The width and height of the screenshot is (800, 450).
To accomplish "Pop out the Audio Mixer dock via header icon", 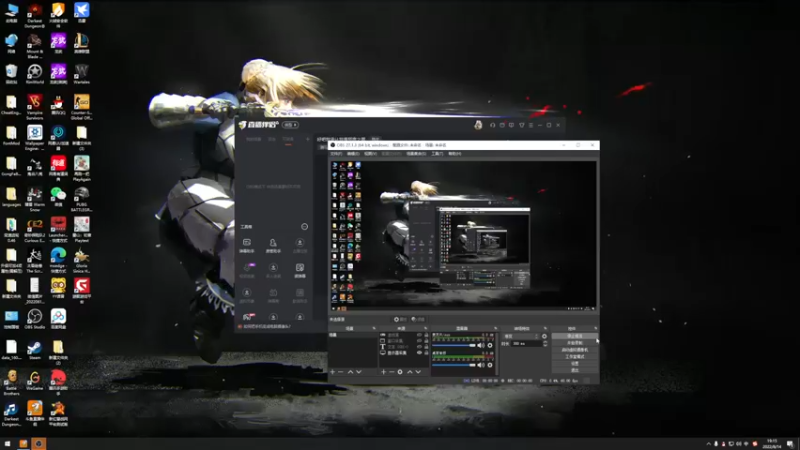I will [495, 328].
